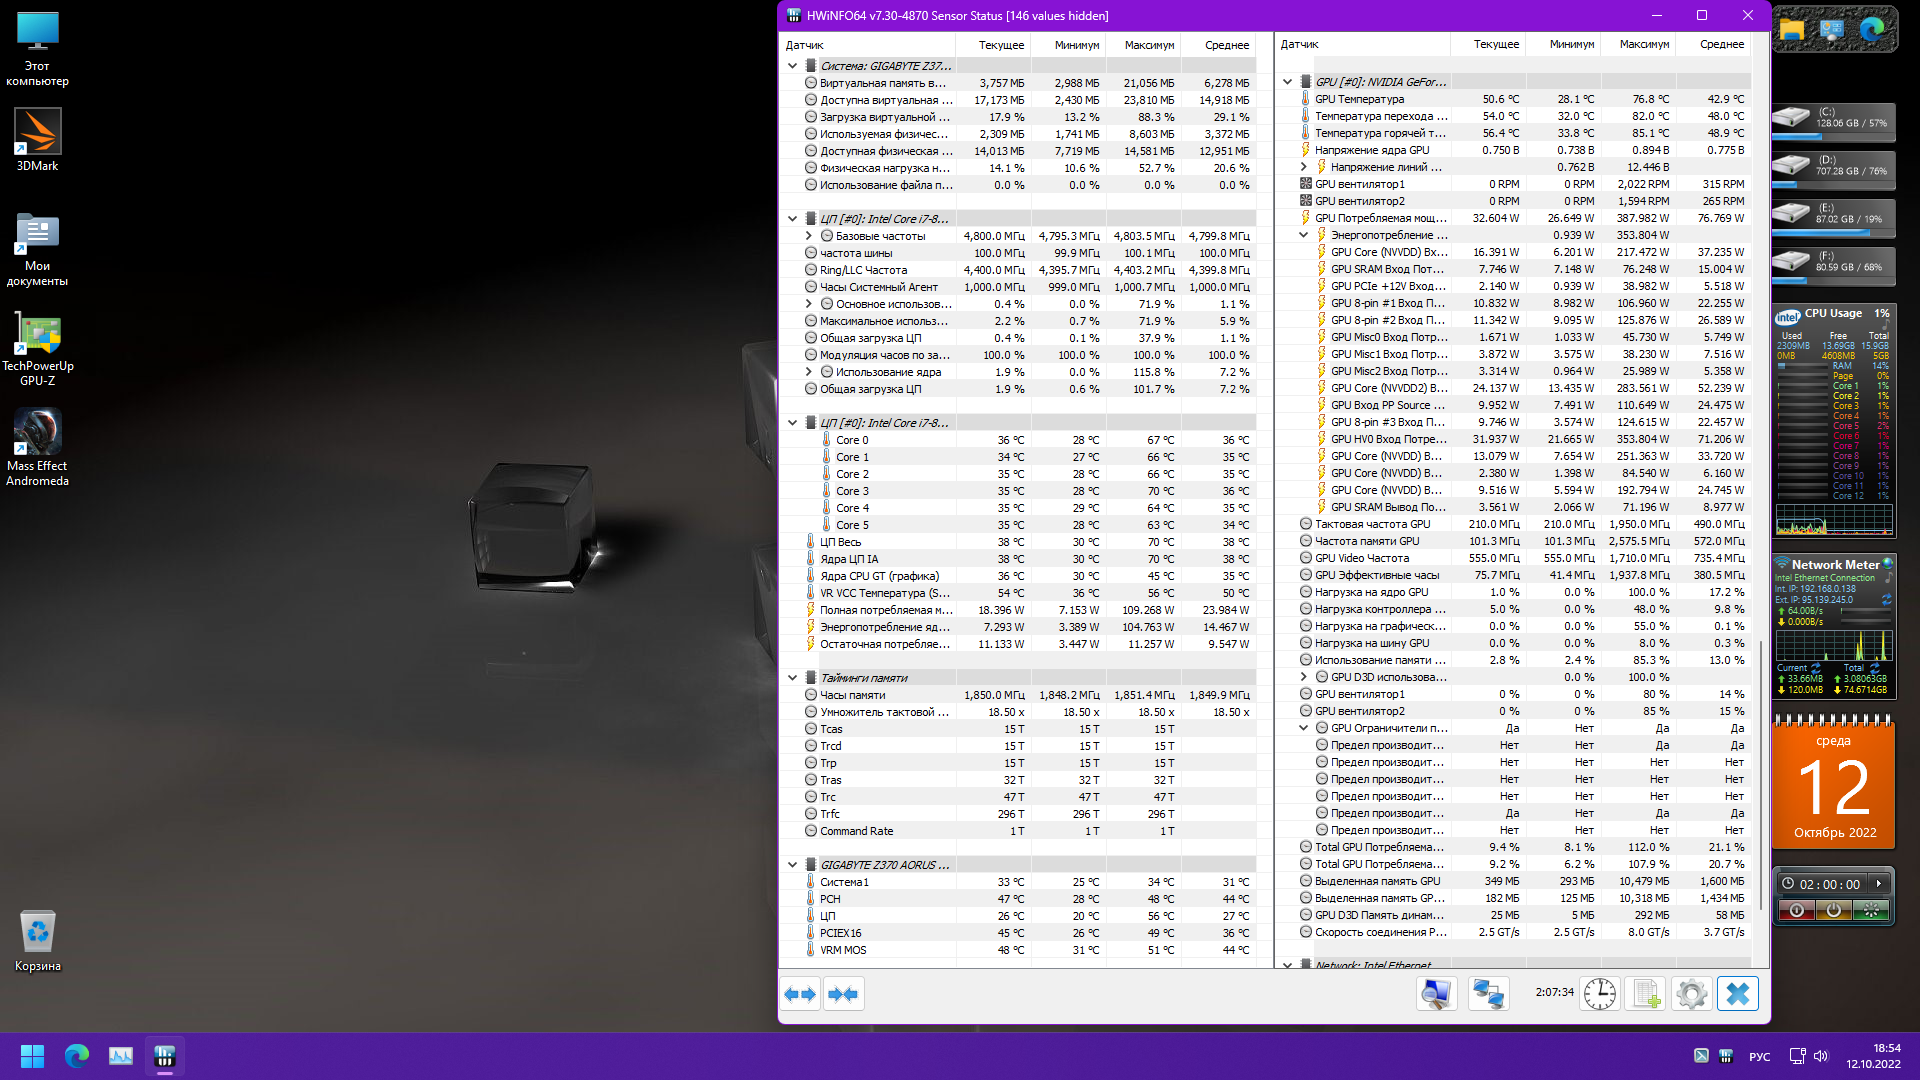1920x1080 pixels.
Task: Collapse GPU Ограничители производительности subtree
Action: click(x=1303, y=728)
